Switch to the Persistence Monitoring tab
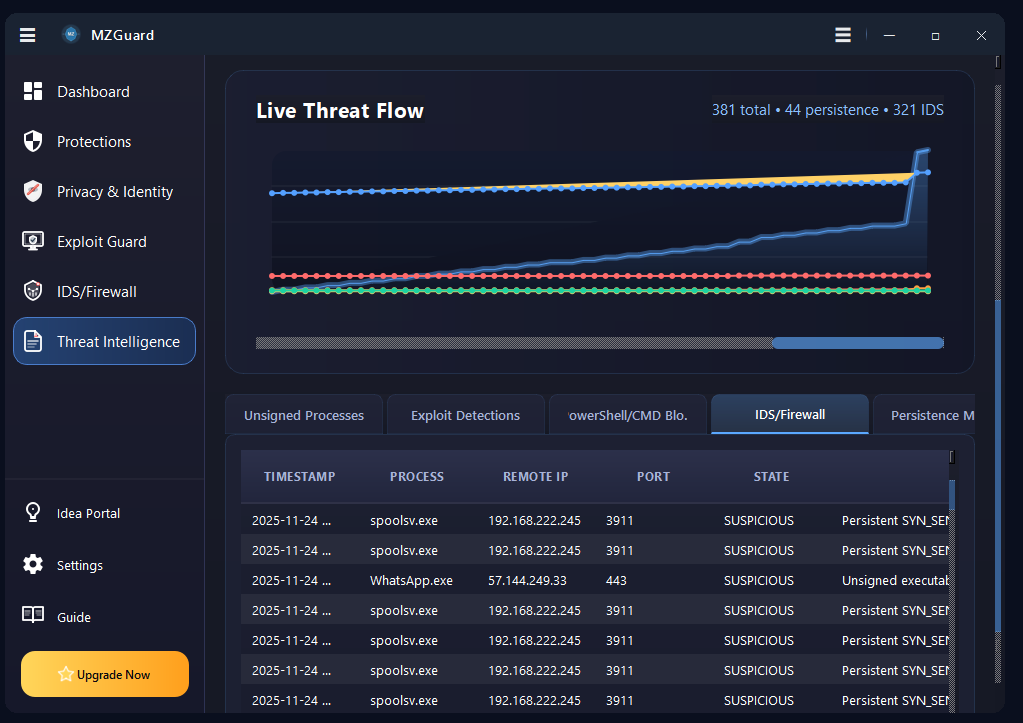1023x723 pixels. (x=940, y=414)
